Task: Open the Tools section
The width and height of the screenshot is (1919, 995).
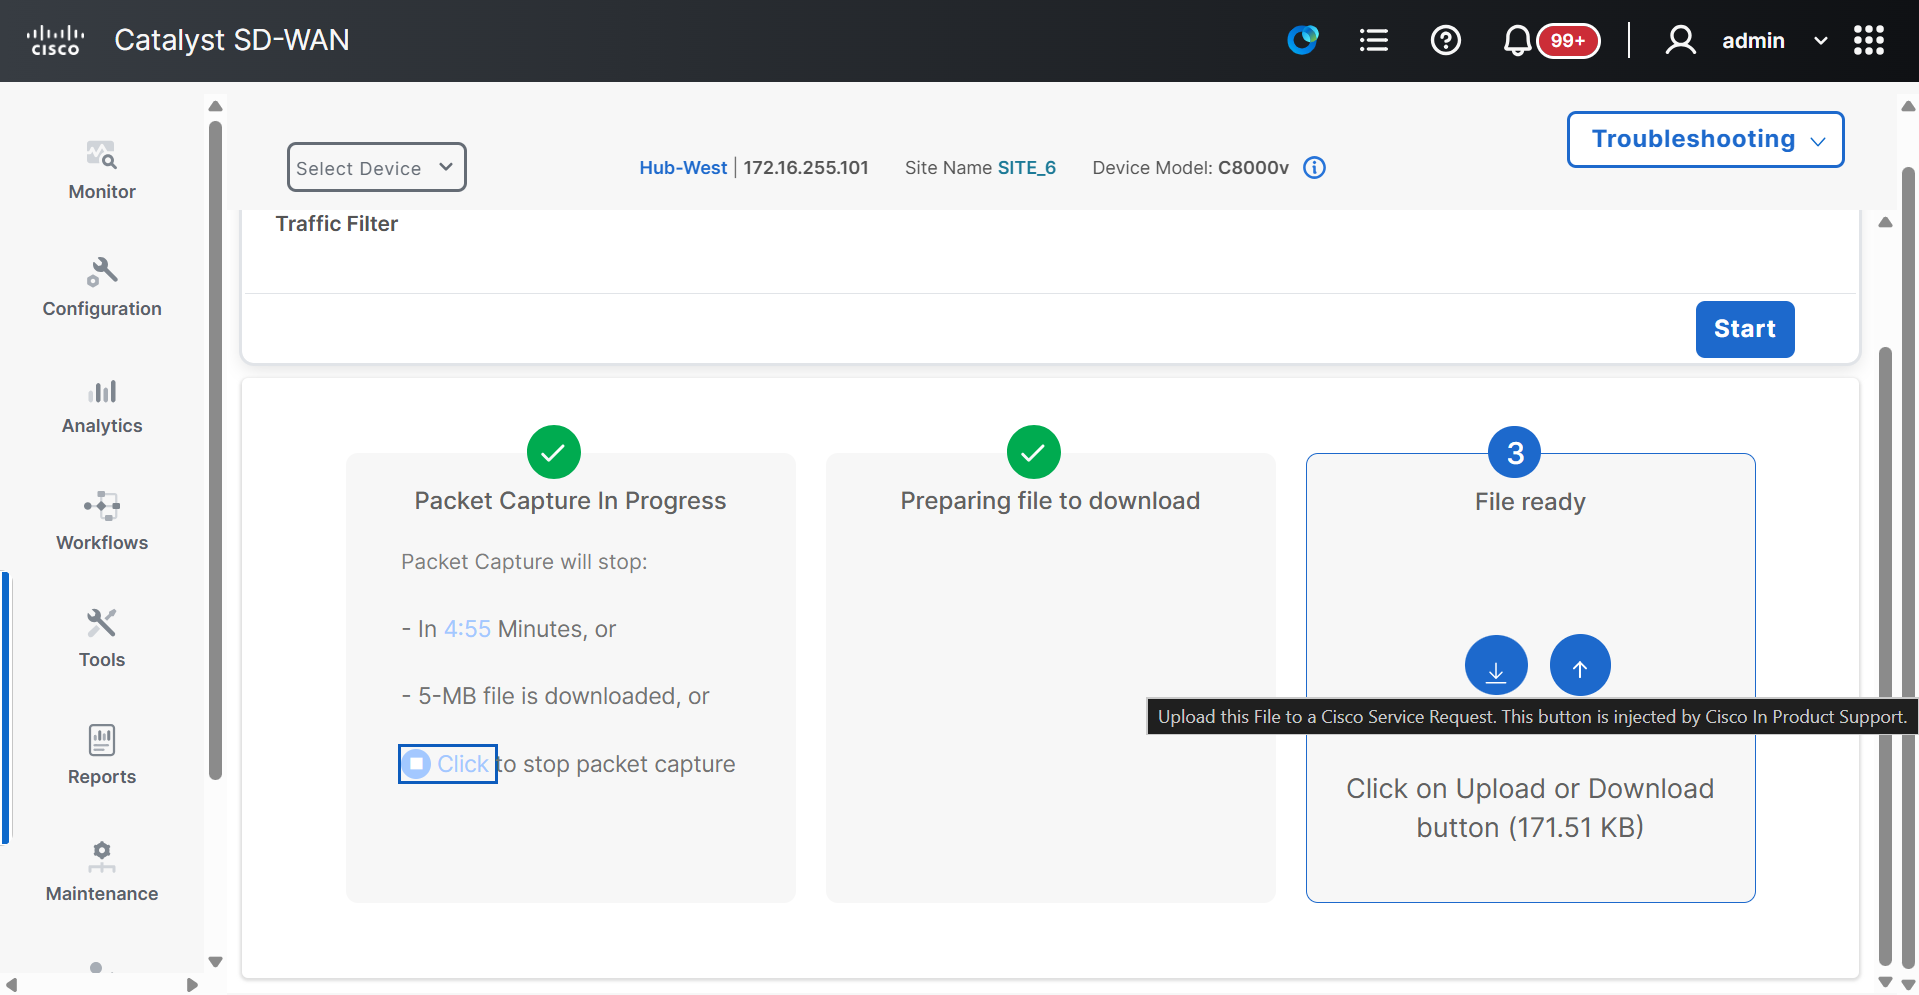Action: (x=101, y=638)
